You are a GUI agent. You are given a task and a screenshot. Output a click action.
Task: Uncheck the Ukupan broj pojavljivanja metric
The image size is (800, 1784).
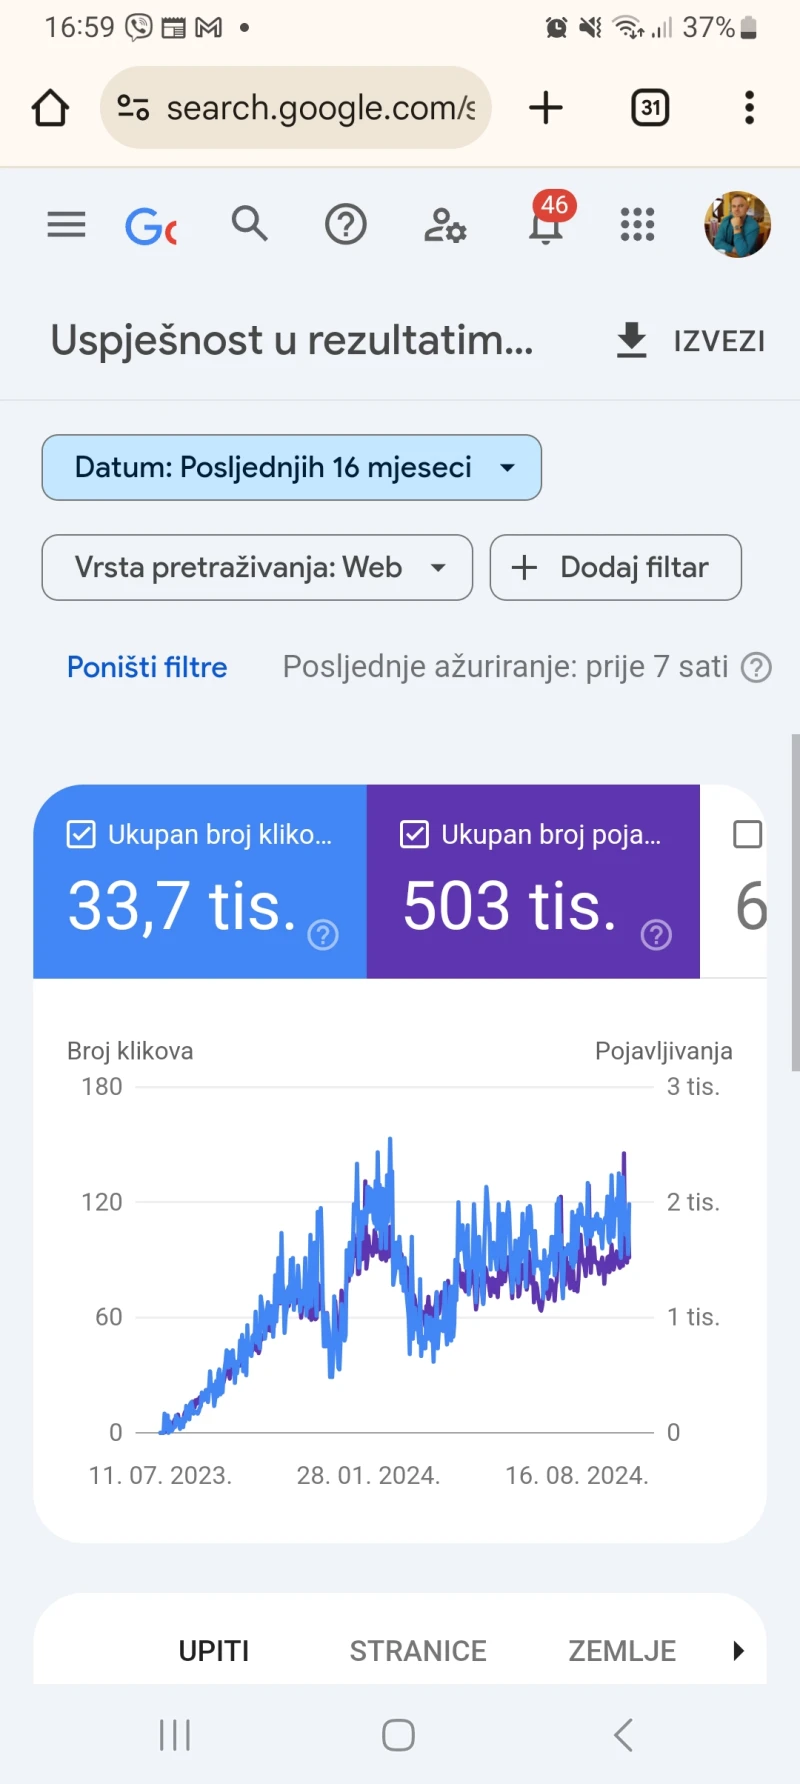coord(414,834)
